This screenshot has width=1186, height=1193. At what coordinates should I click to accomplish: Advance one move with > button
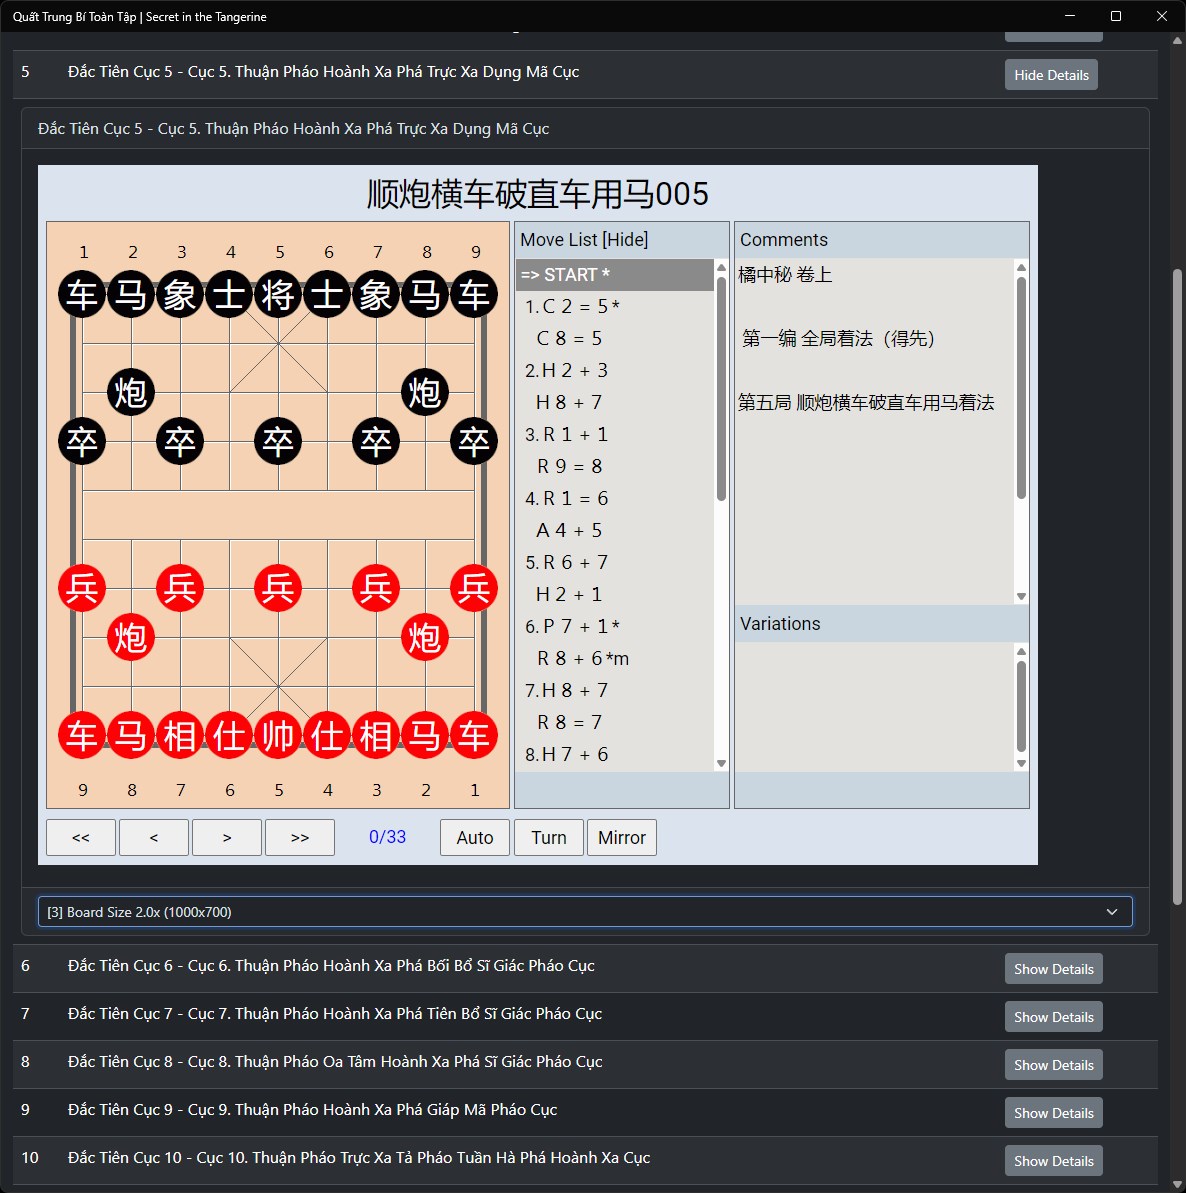(227, 837)
